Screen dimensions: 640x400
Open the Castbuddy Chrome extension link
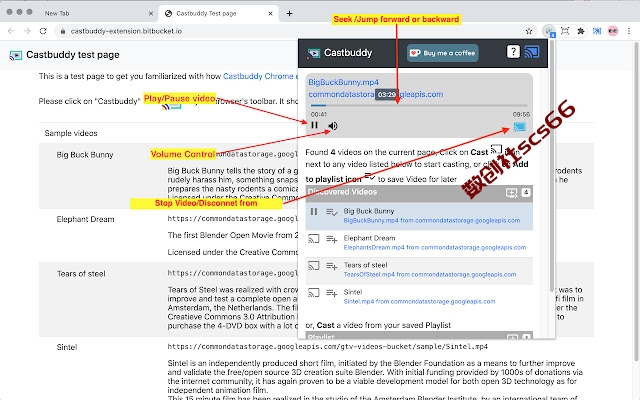click(x=260, y=76)
